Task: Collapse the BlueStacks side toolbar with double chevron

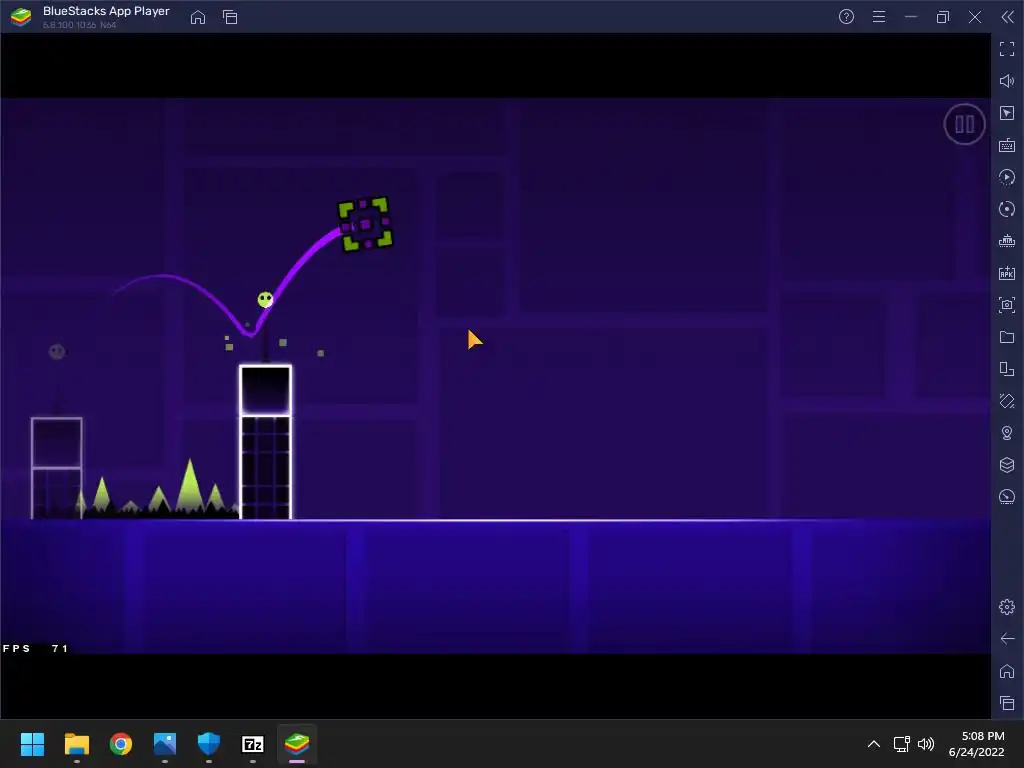Action: pos(1008,17)
